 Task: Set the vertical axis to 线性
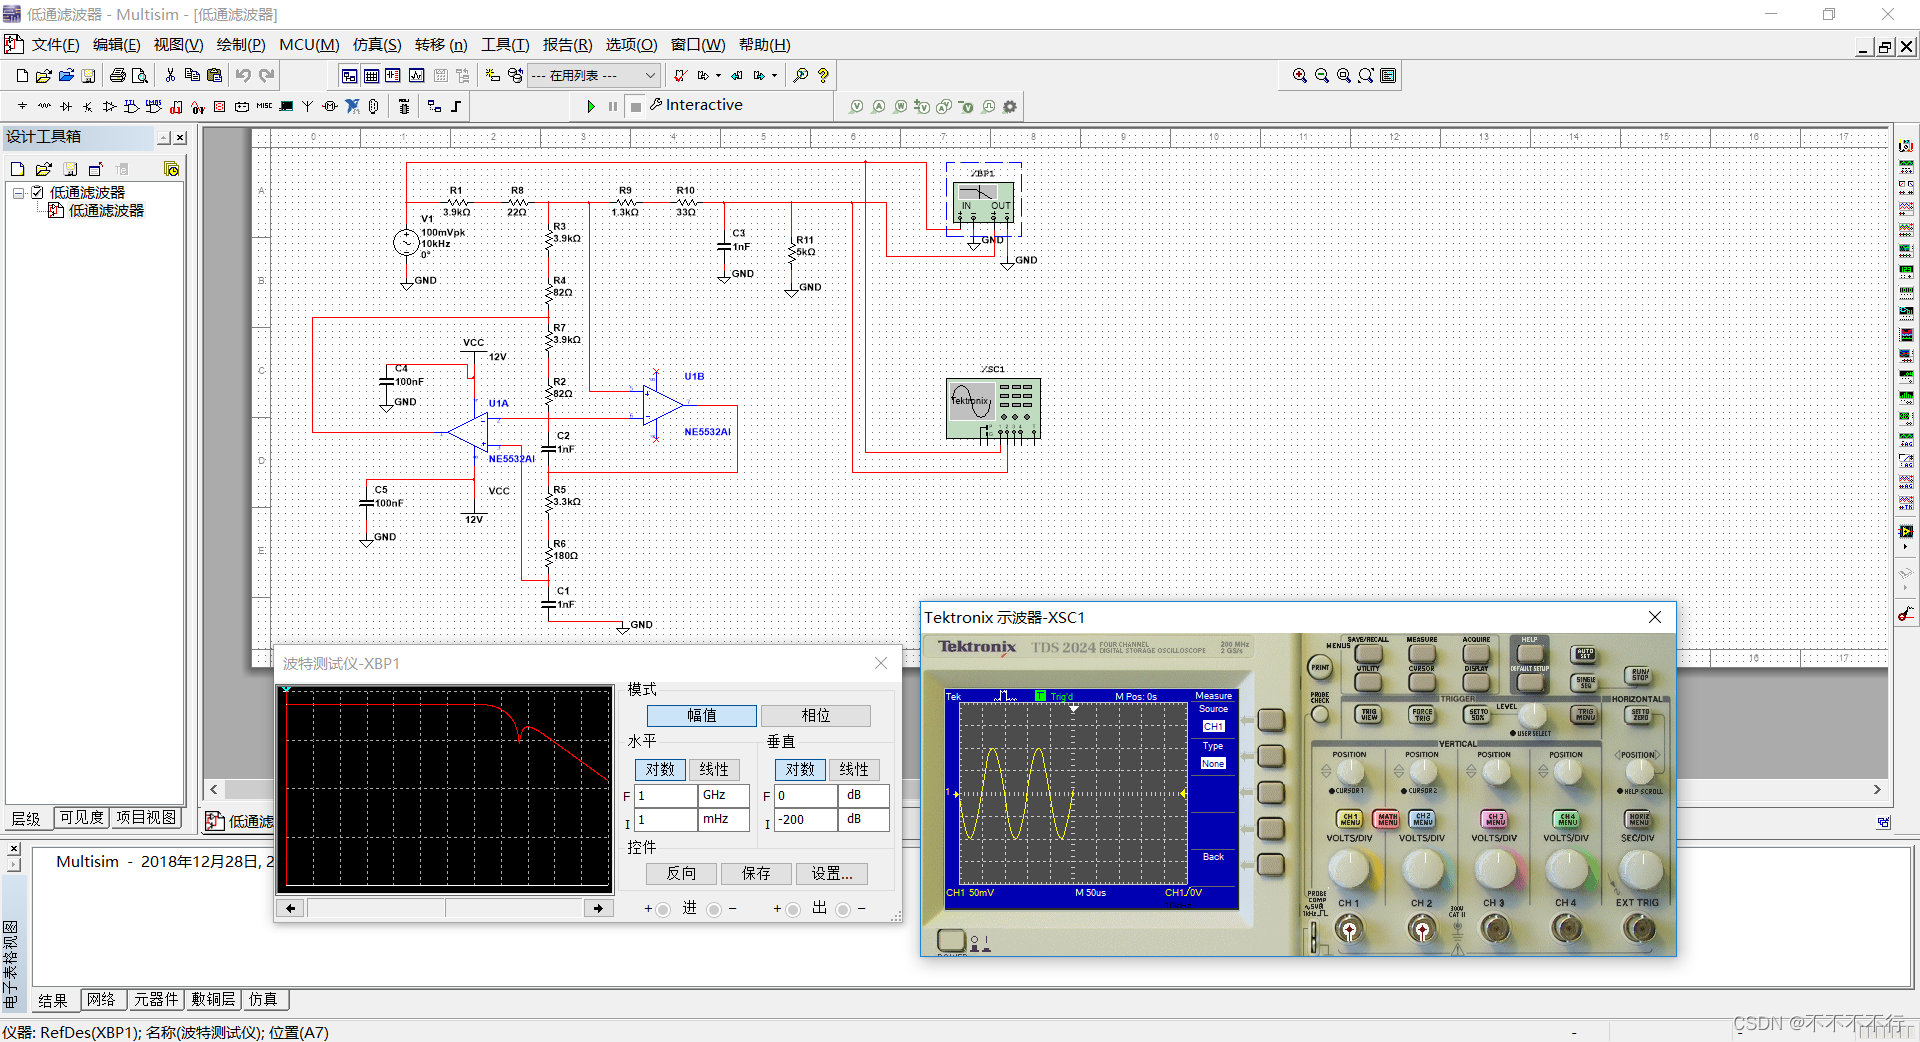(854, 770)
